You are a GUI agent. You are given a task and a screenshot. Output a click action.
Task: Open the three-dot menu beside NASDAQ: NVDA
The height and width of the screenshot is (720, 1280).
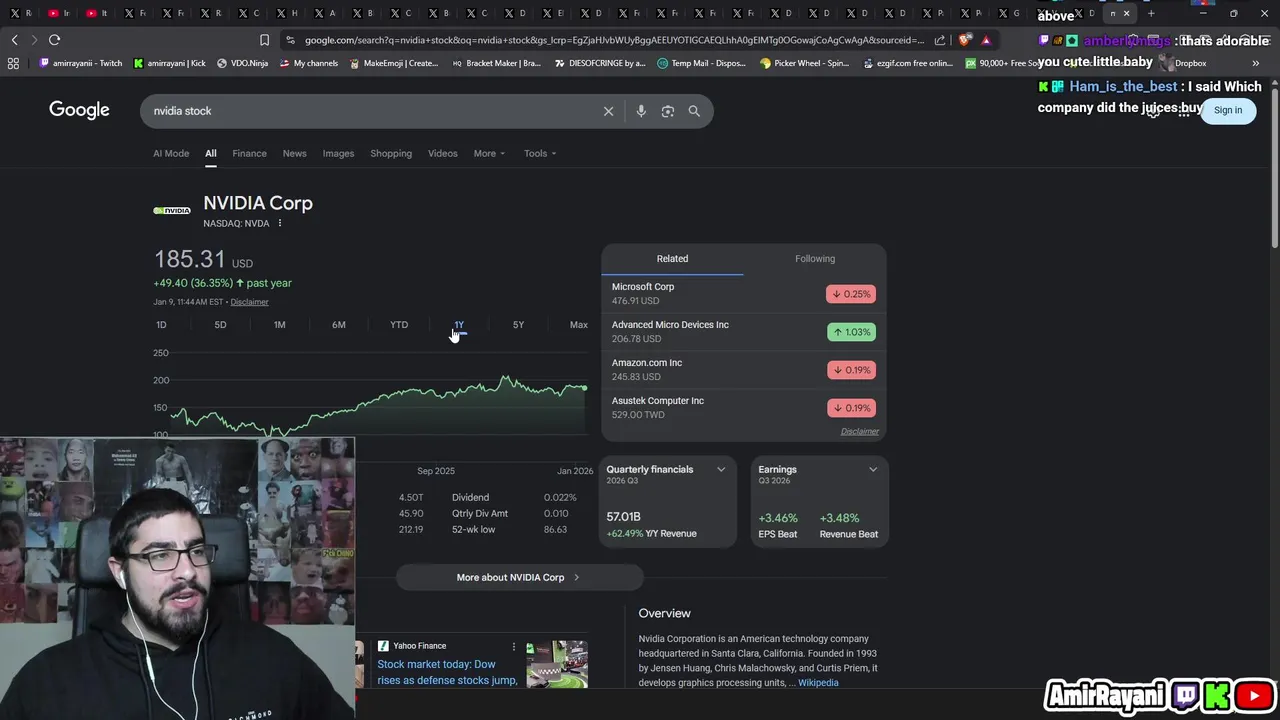(280, 223)
